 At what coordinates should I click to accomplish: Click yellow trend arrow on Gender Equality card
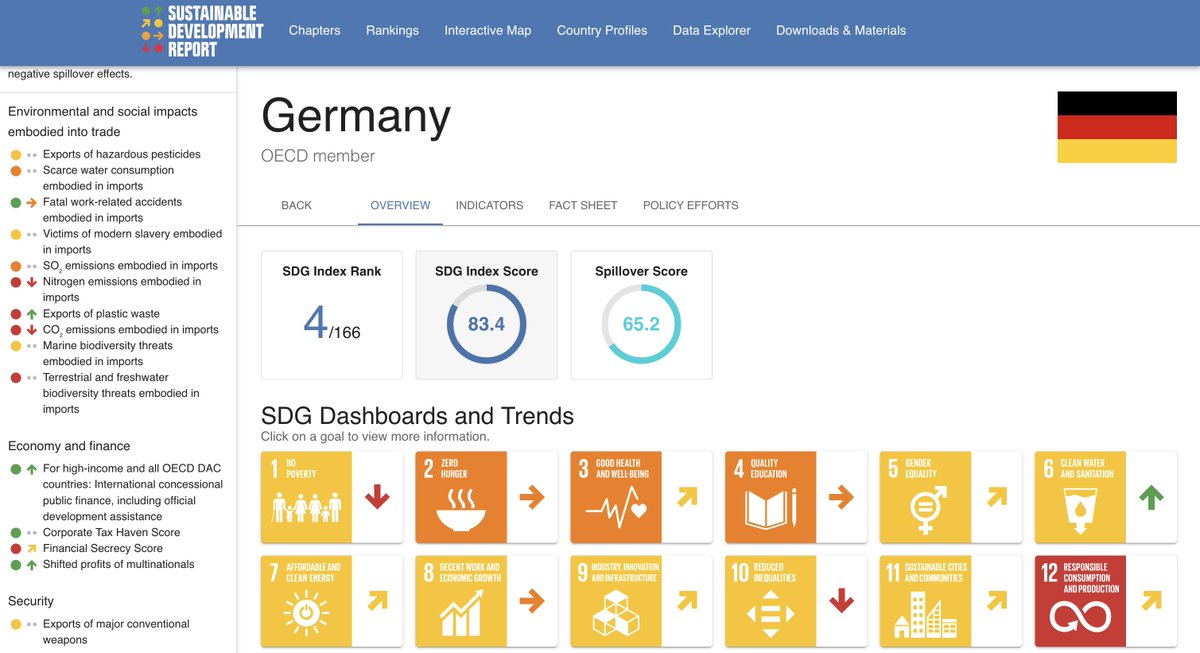click(997, 497)
